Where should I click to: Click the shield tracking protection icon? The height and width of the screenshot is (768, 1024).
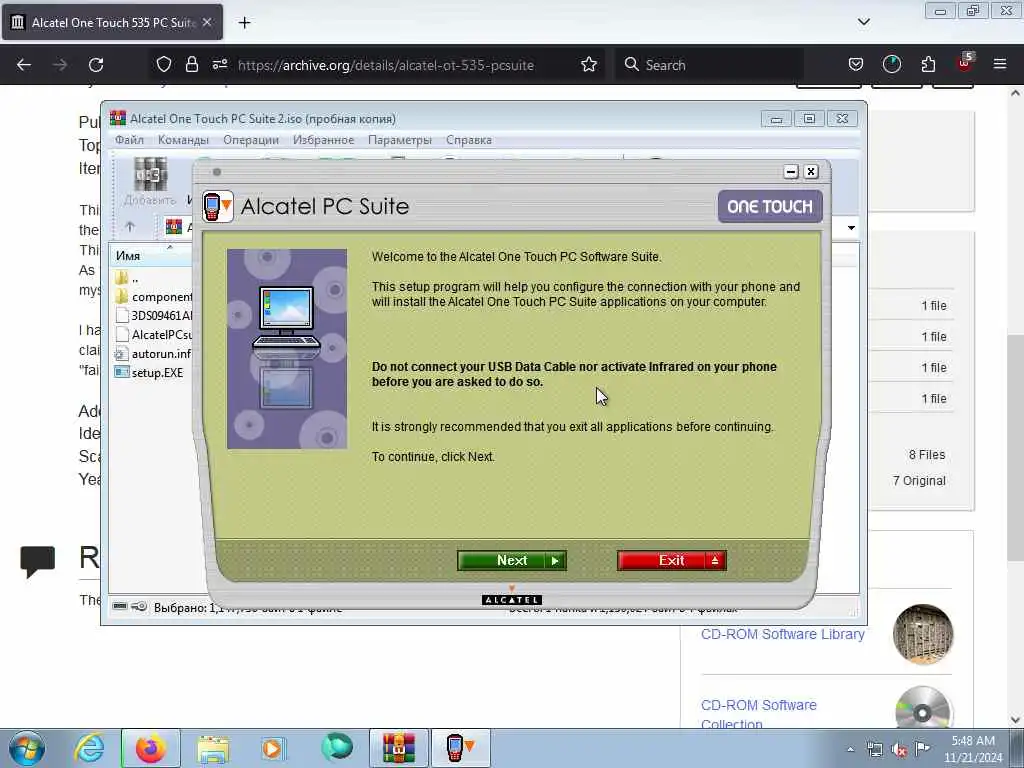pyautogui.click(x=164, y=65)
